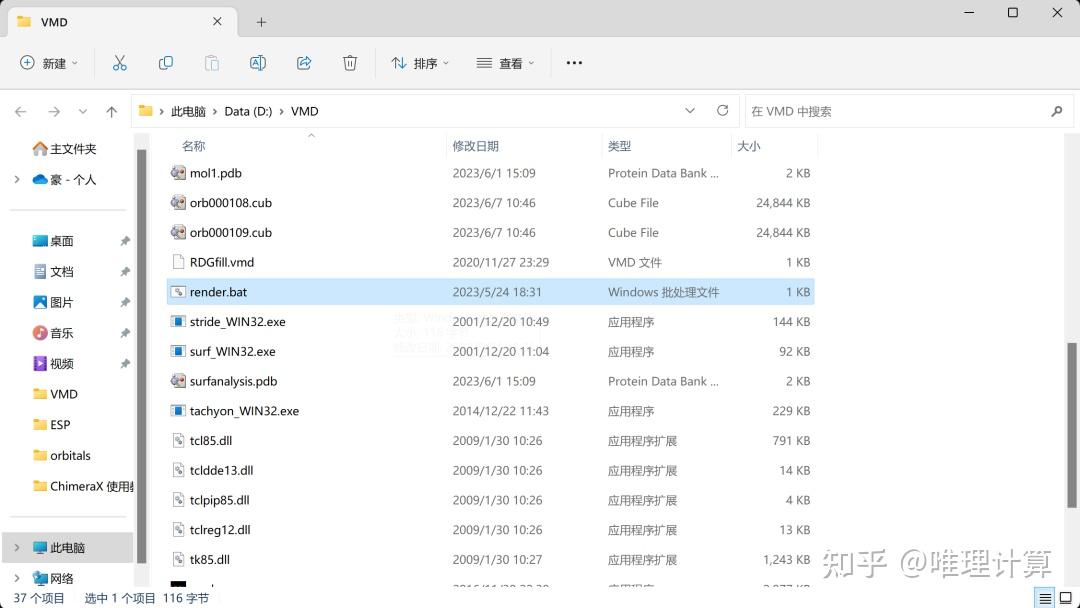Go to Data (D:) via the breadcrumb
Image resolution: width=1080 pixels, height=608 pixels.
(x=248, y=111)
